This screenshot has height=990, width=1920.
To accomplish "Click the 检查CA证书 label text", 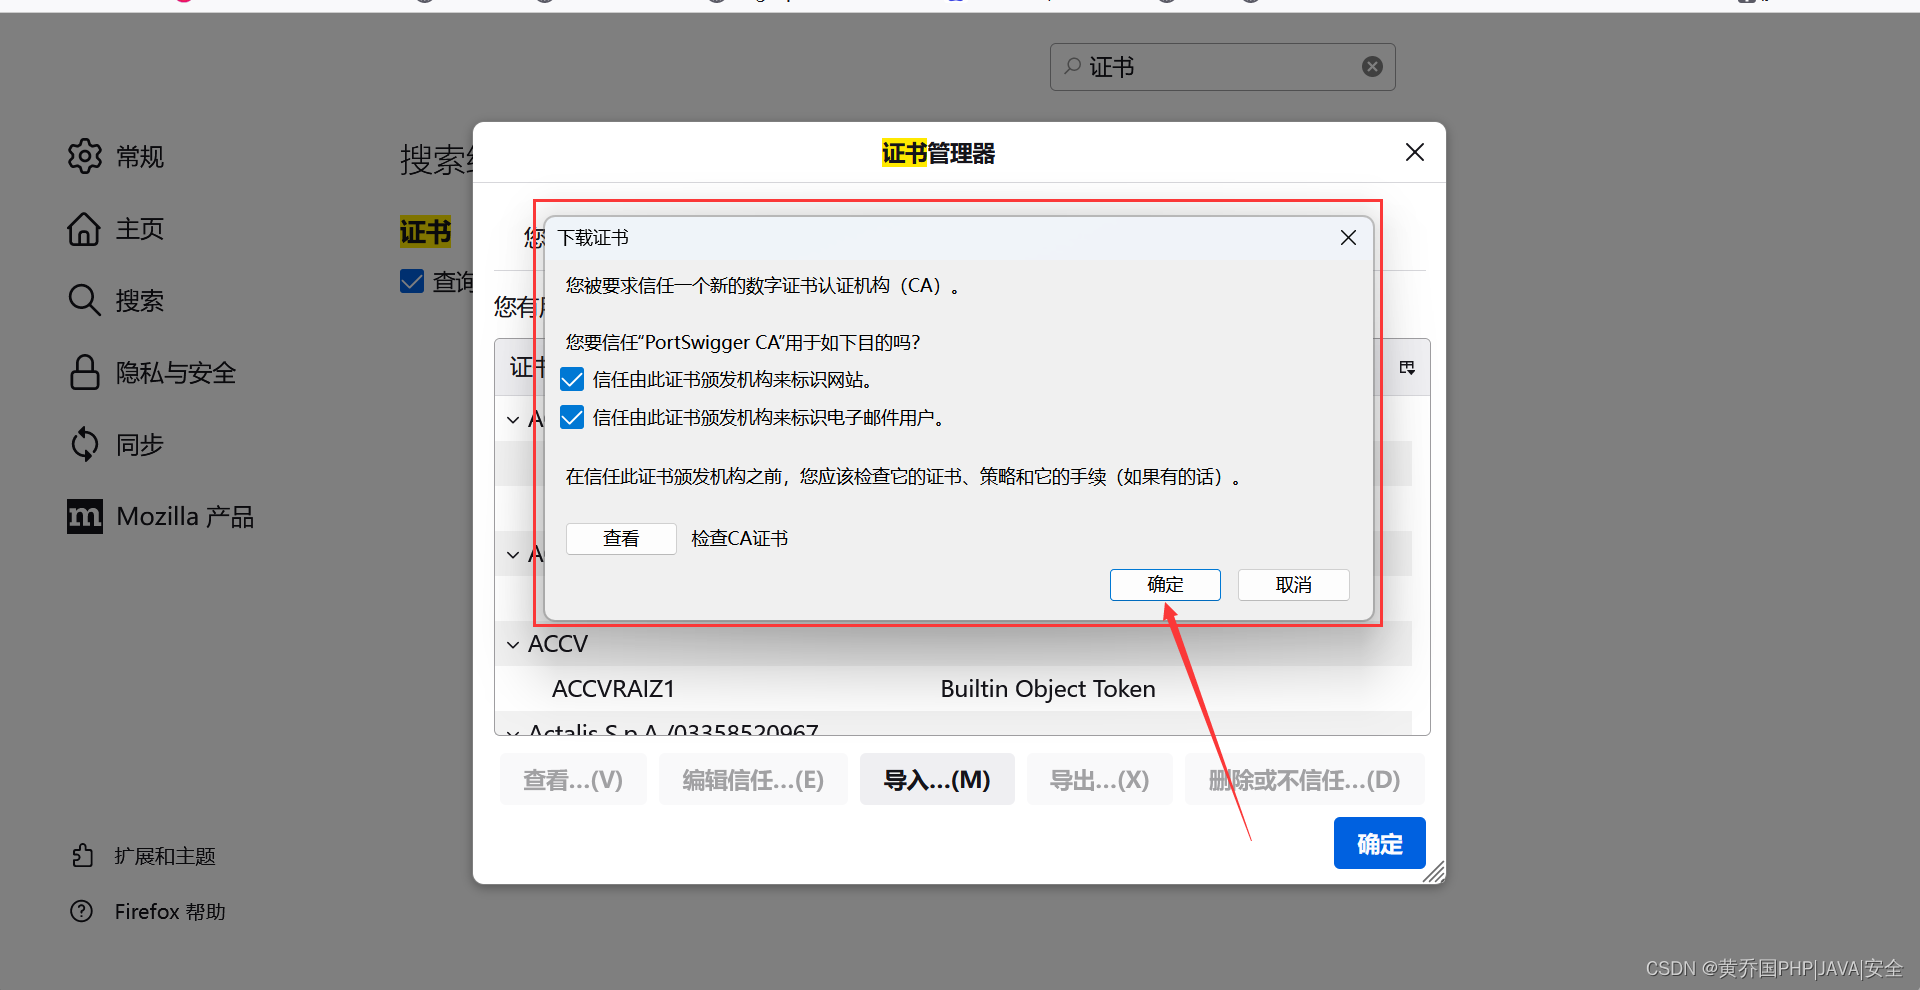I will pyautogui.click(x=740, y=539).
